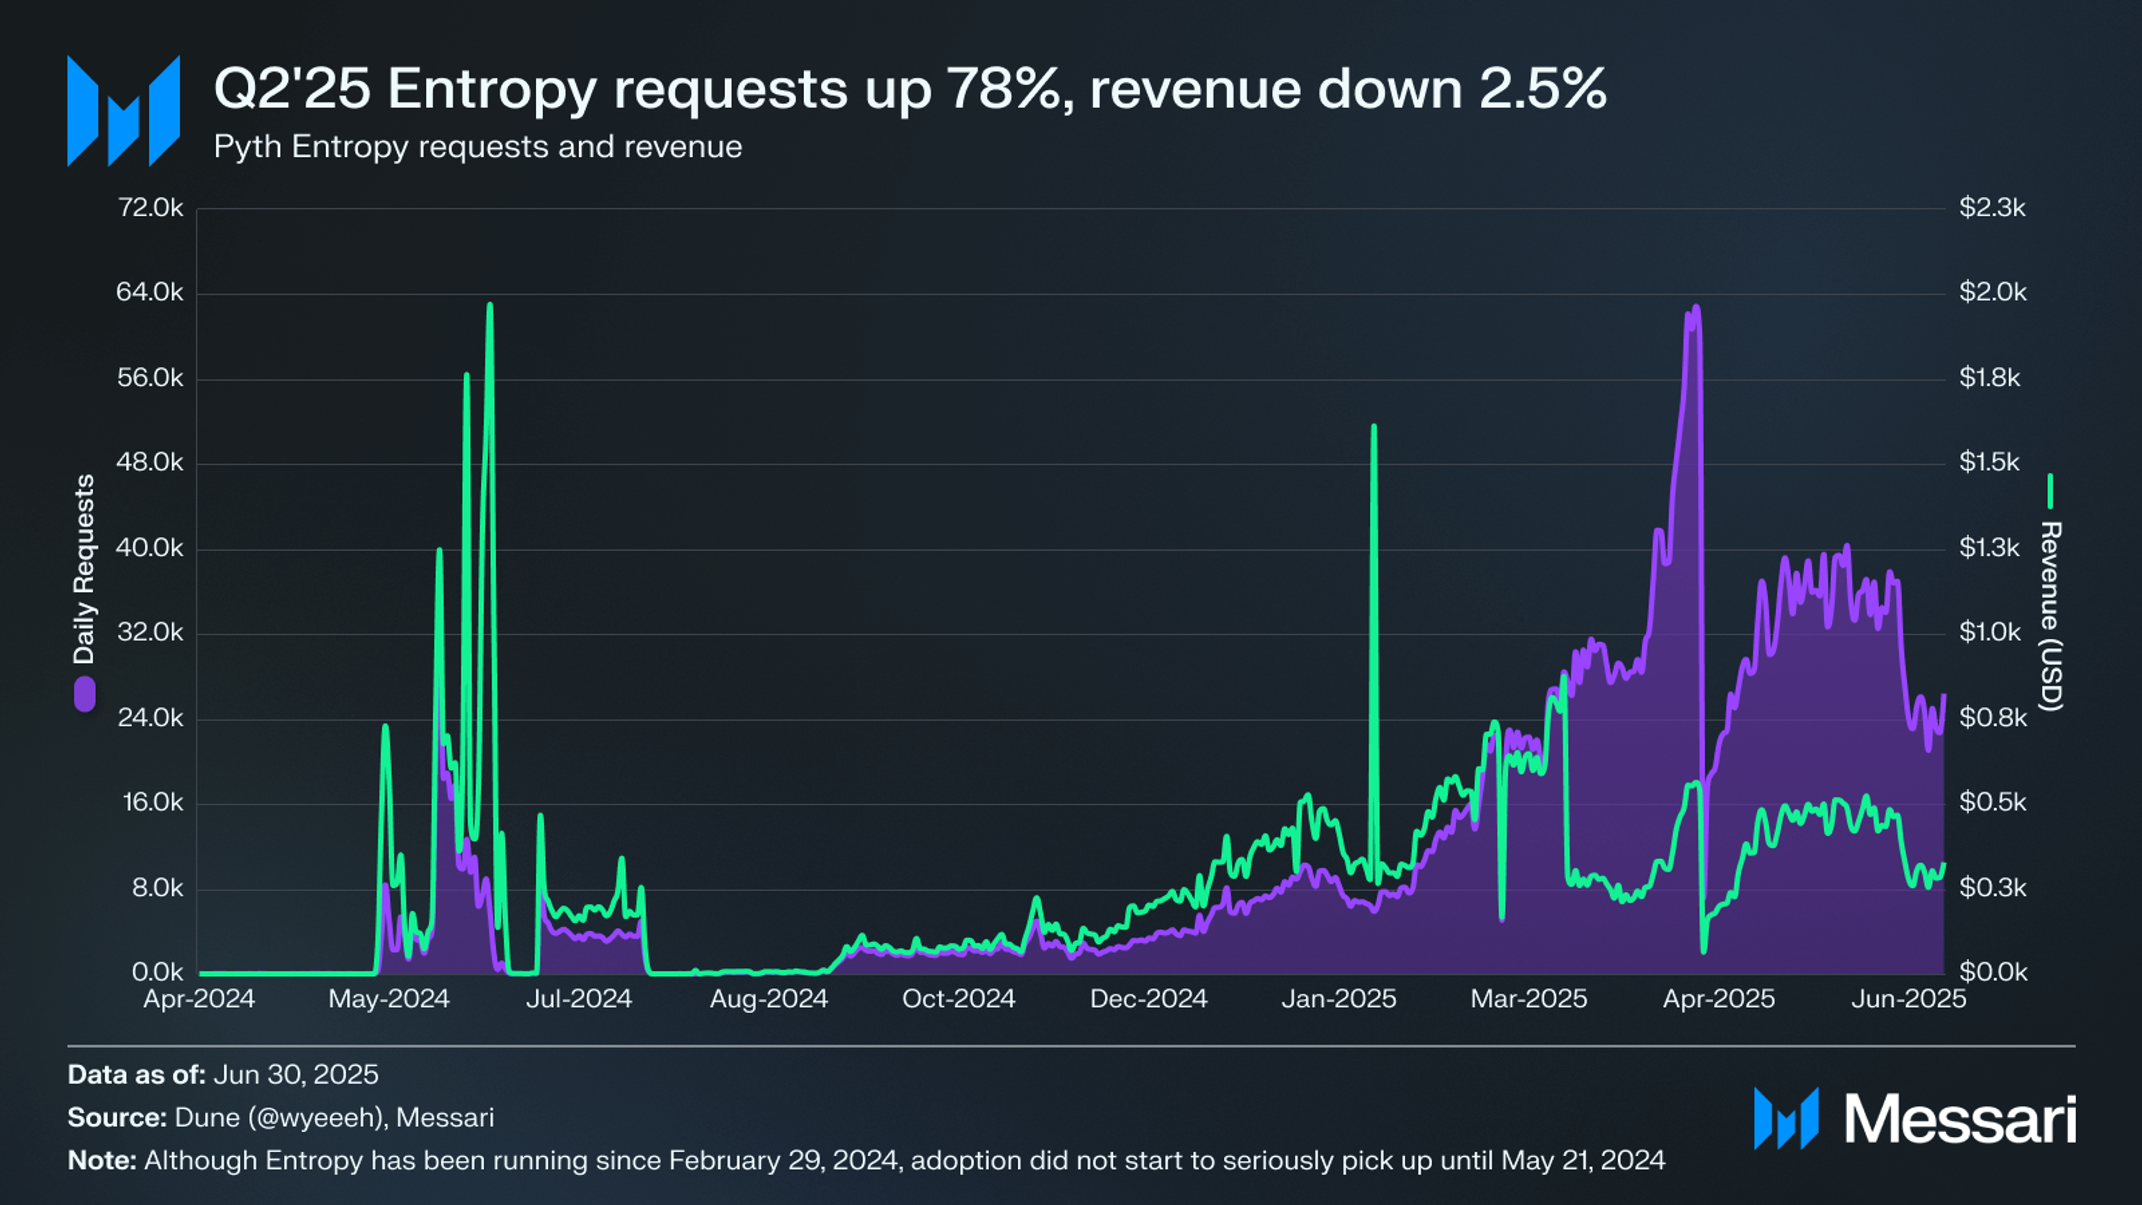
Task: Click the Note text about Entropy adoption
Action: tap(866, 1161)
